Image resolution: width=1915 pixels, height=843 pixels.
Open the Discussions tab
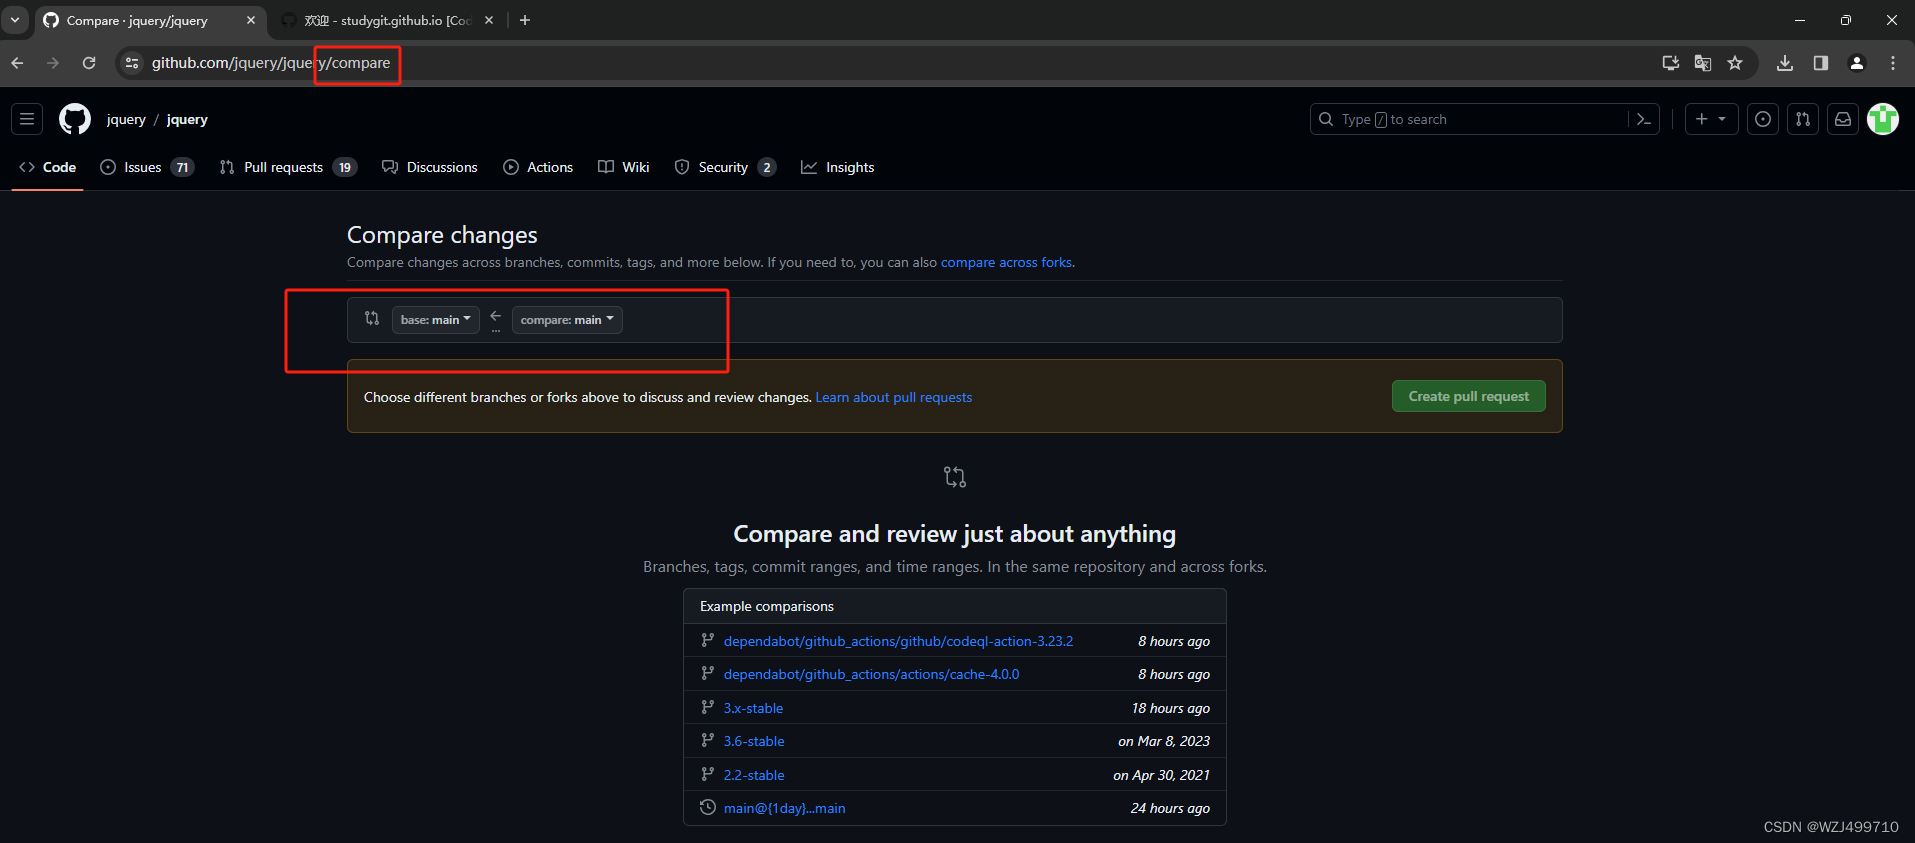tap(430, 167)
